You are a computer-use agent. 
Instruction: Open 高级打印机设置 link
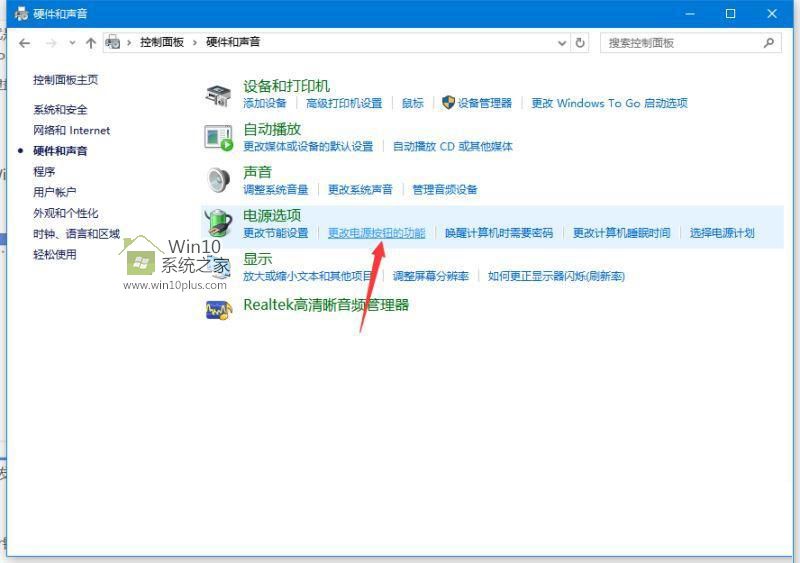(344, 103)
